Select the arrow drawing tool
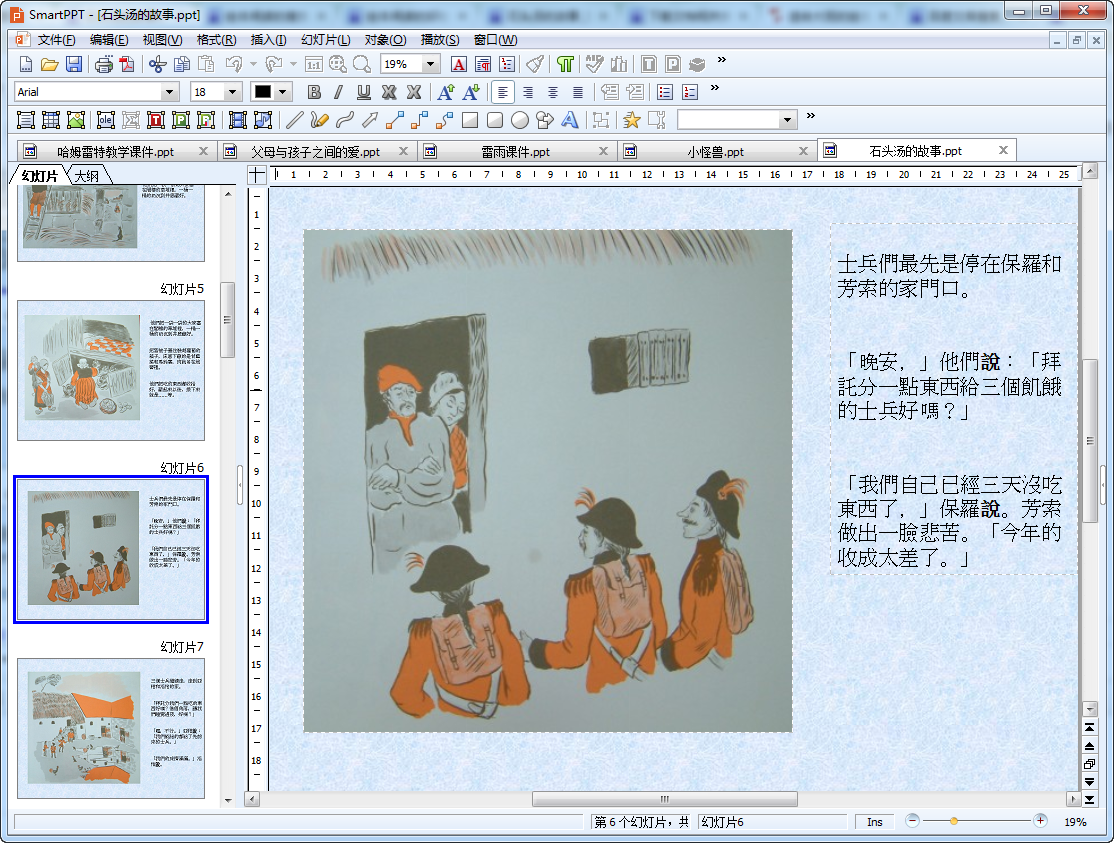 pyautogui.click(x=369, y=120)
